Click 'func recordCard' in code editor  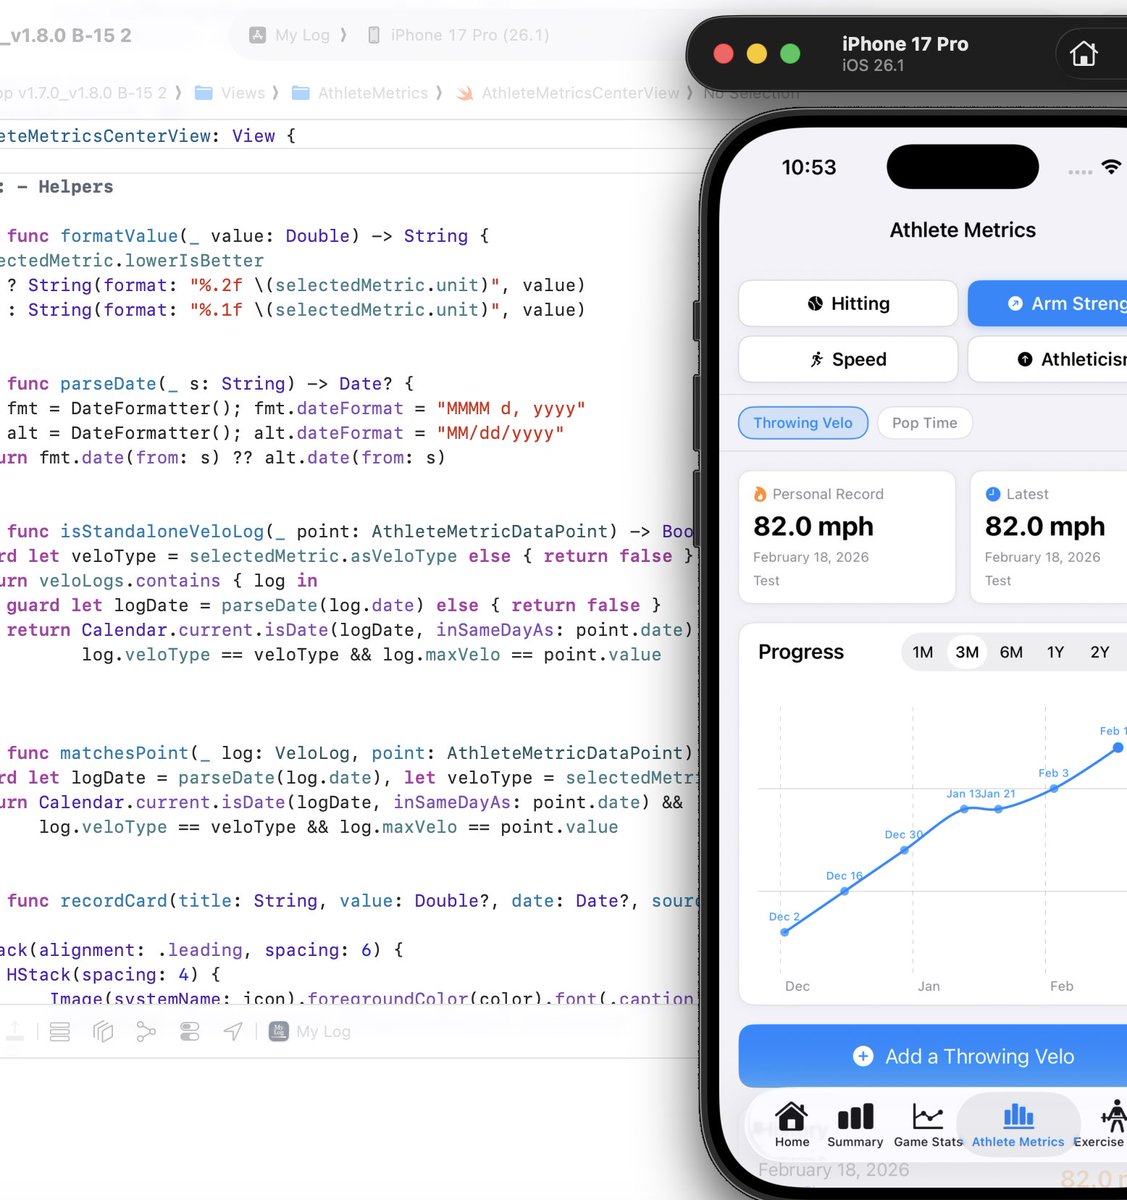tap(87, 901)
